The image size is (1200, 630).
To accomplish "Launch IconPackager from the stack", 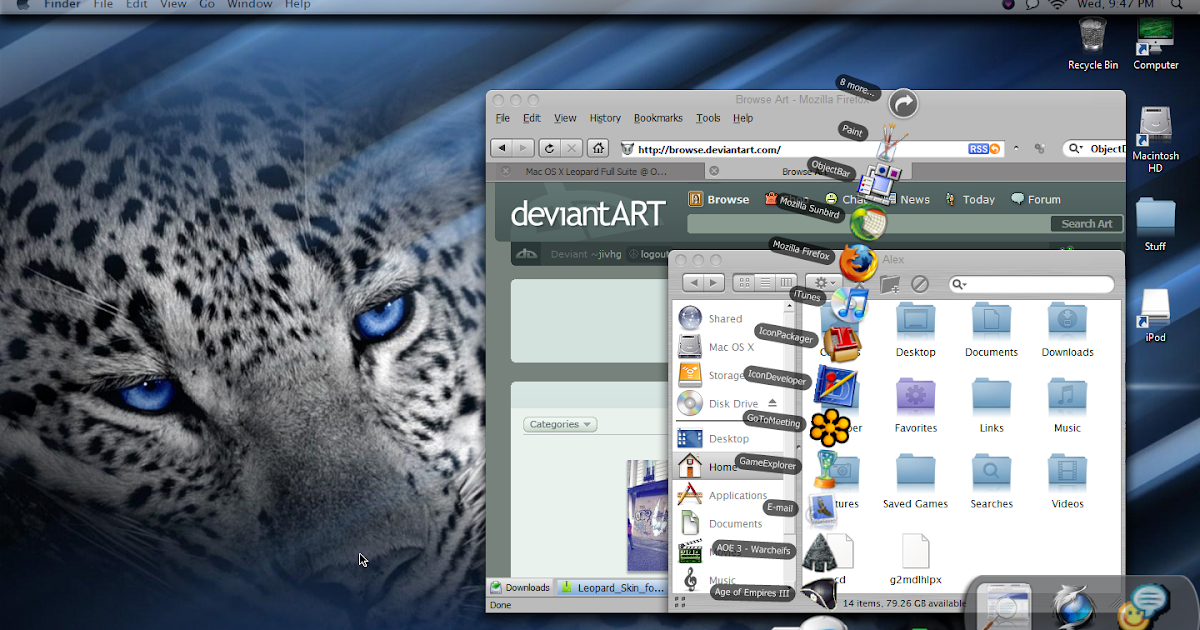I will point(841,345).
